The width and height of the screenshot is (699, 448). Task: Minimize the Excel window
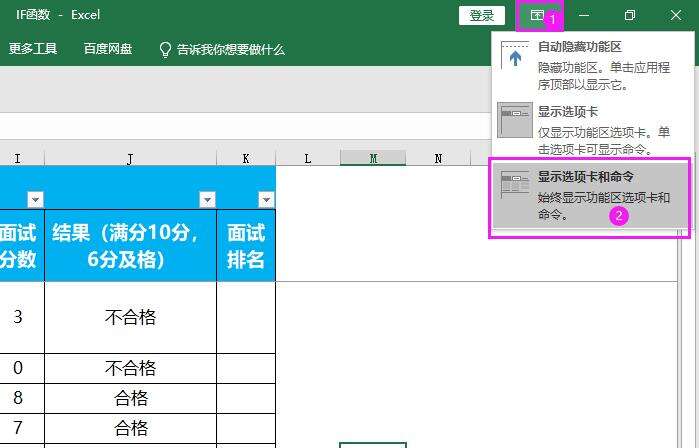click(584, 16)
